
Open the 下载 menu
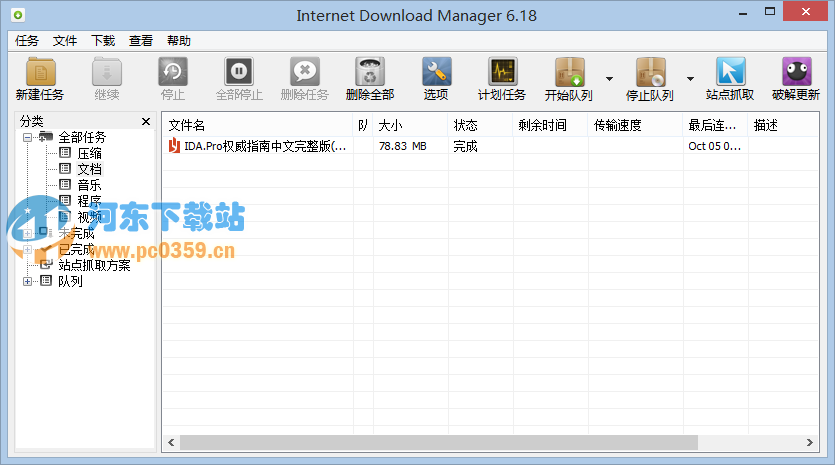click(103, 40)
